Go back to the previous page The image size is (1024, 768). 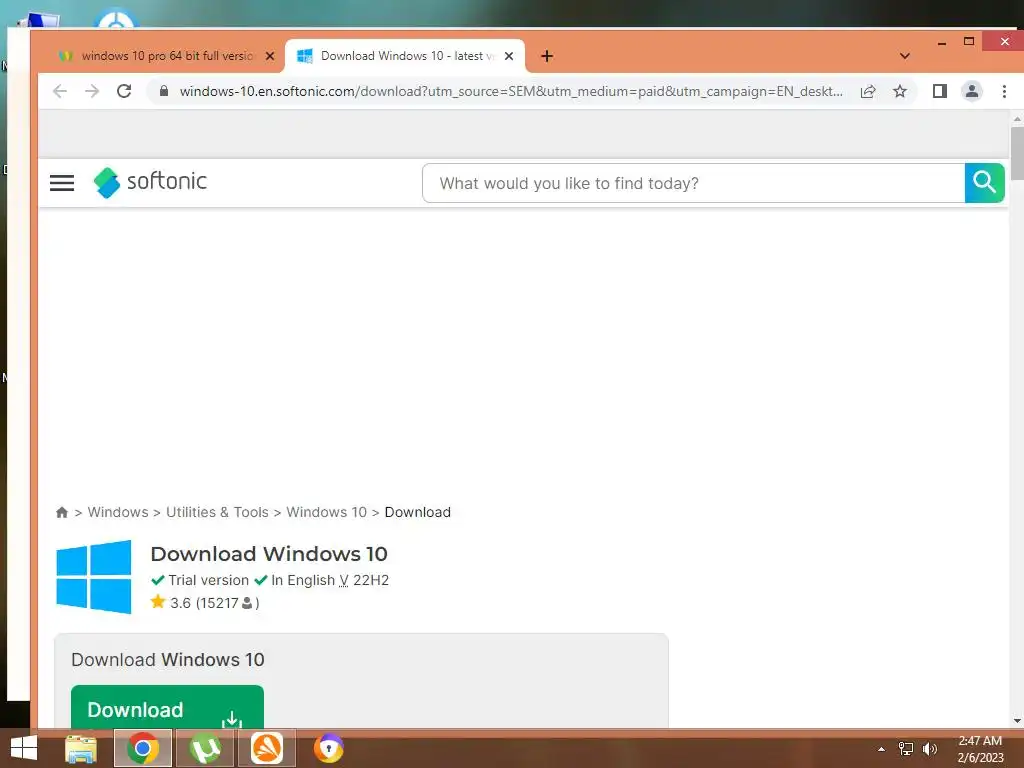coord(60,91)
